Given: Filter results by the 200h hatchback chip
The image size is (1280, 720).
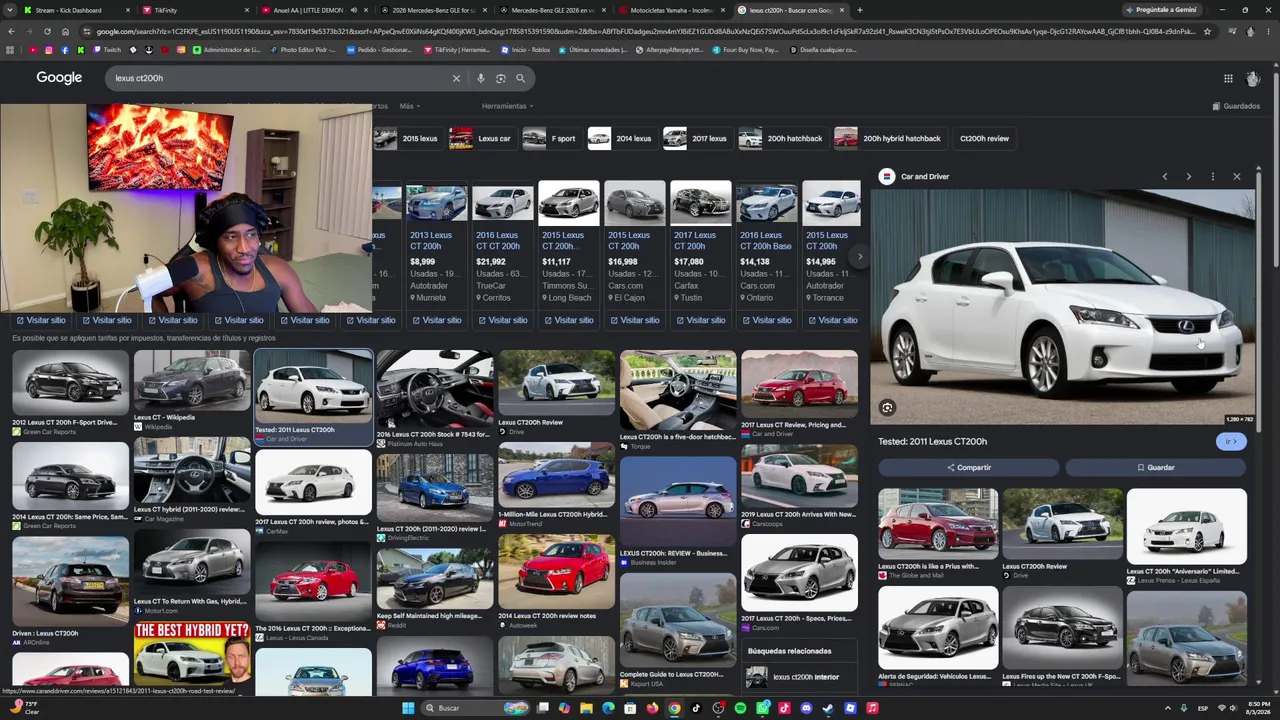Looking at the screenshot, I should [781, 139].
